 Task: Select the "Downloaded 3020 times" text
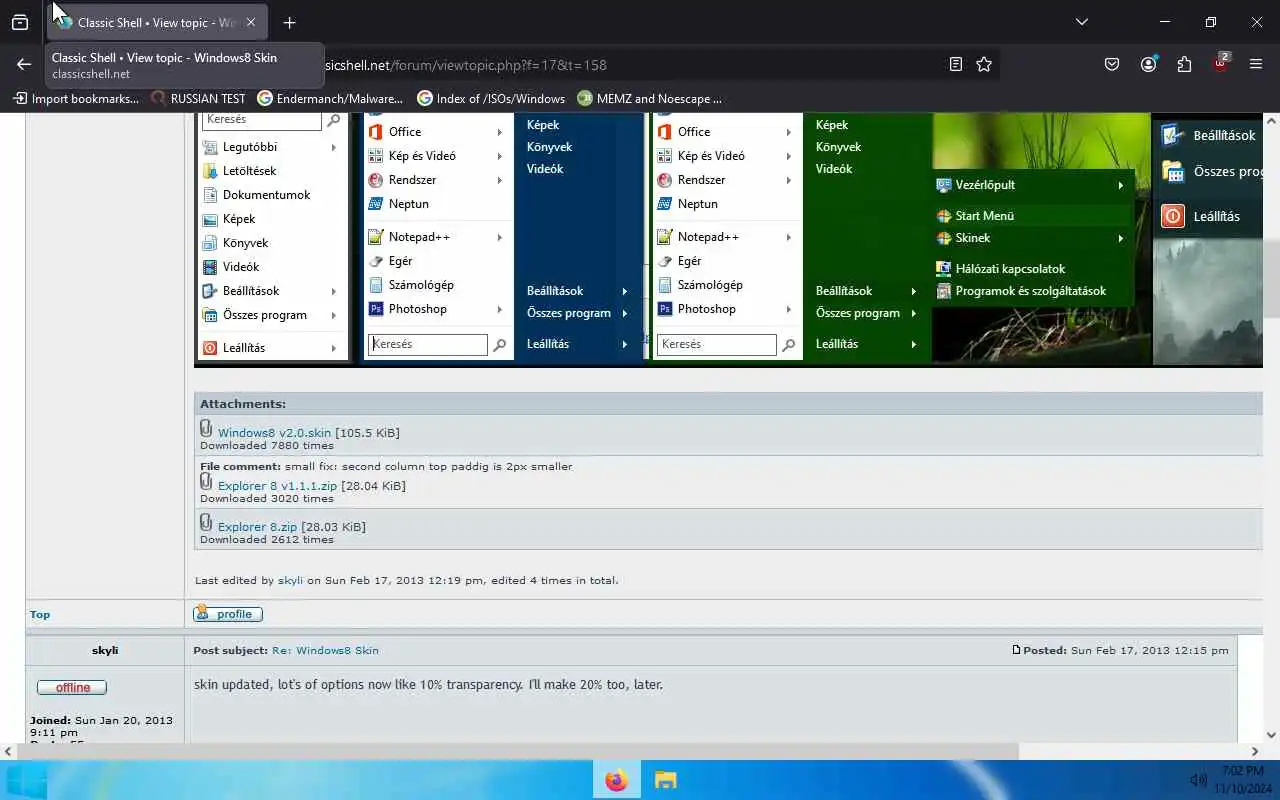click(267, 499)
